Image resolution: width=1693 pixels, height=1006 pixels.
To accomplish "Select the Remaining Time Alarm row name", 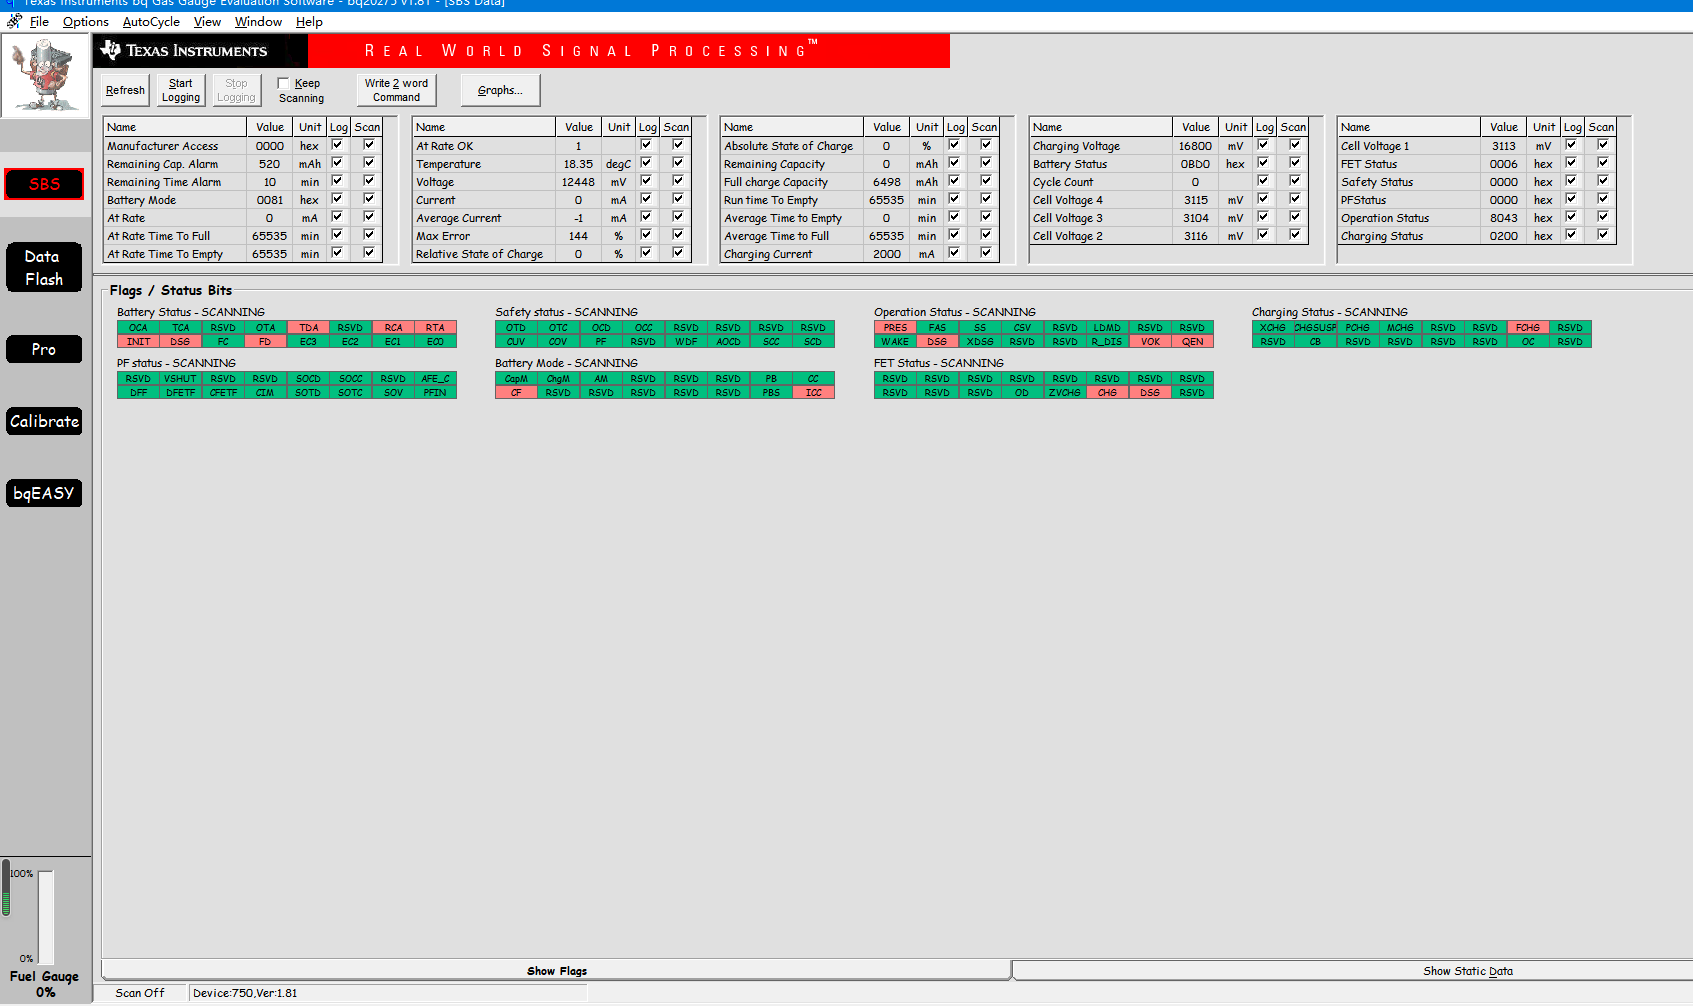I will pos(164,182).
